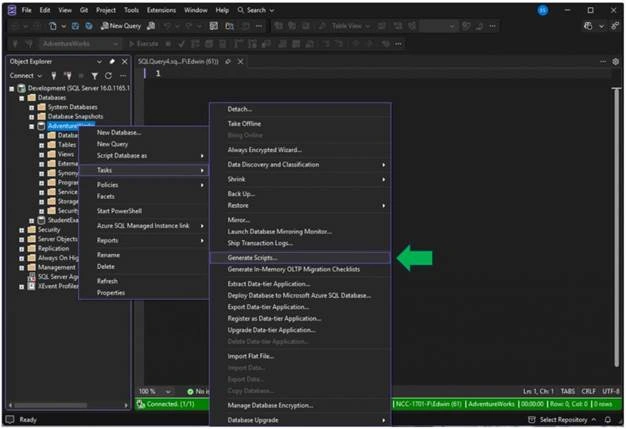Click the TABS indentation indicator
Image resolution: width=626 pixels, height=429 pixels.
[x=568, y=391]
